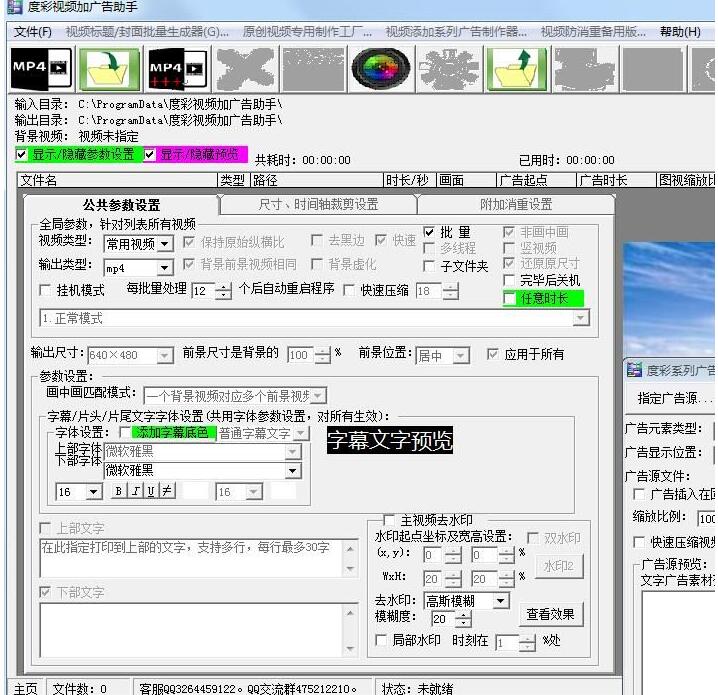The width and height of the screenshot is (718, 695).
Task: Select the 公共参数设置 tab
Action: tap(121, 205)
